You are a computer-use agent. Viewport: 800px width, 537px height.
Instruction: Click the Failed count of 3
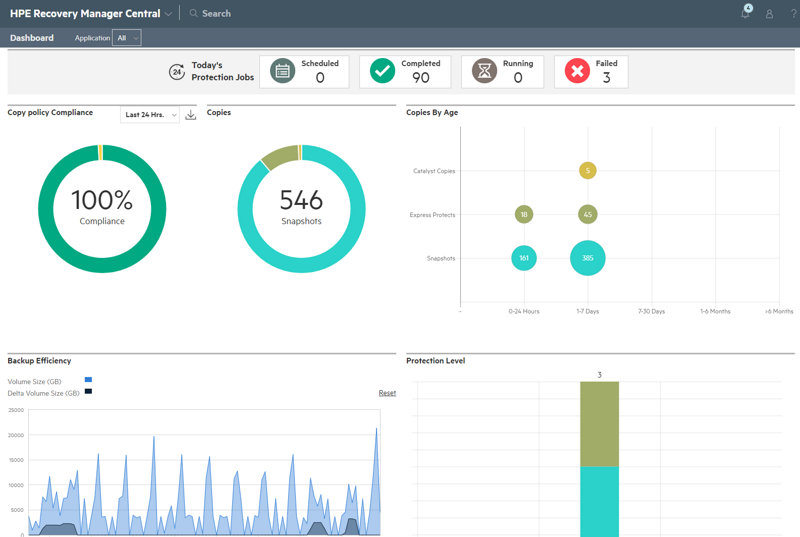point(607,78)
